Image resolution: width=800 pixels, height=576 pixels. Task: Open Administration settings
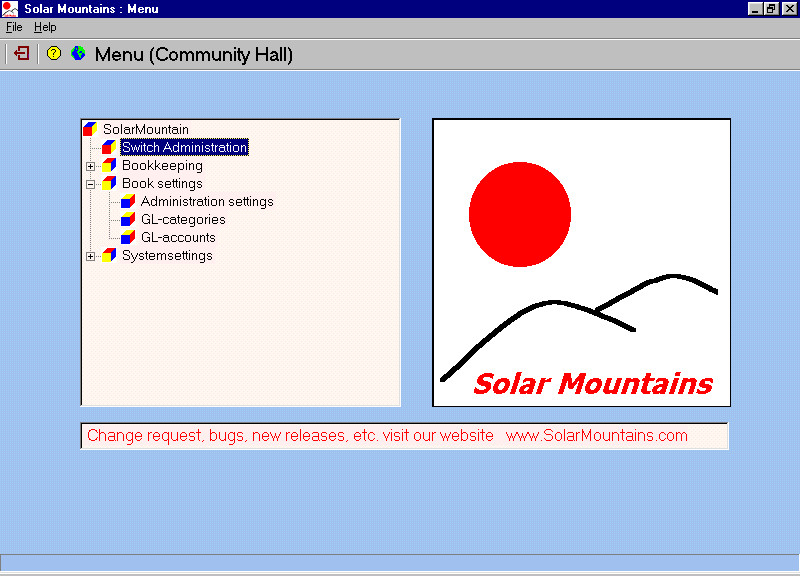point(207,201)
